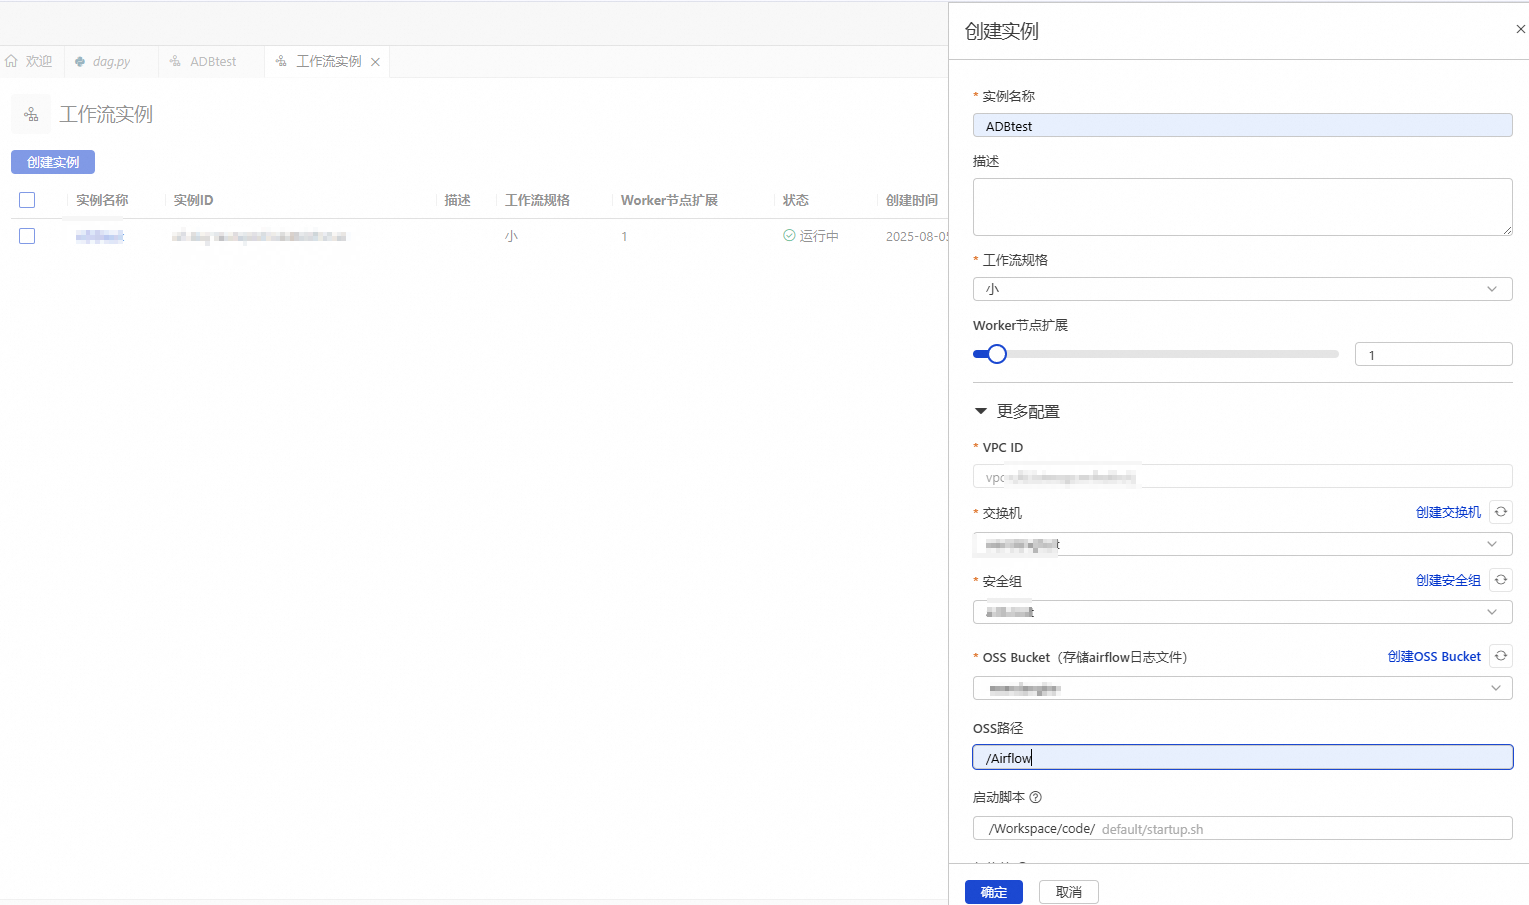Viewport: 1529px width, 905px height.
Task: Click the Worker节点扩展 slider handle
Action: coord(997,354)
